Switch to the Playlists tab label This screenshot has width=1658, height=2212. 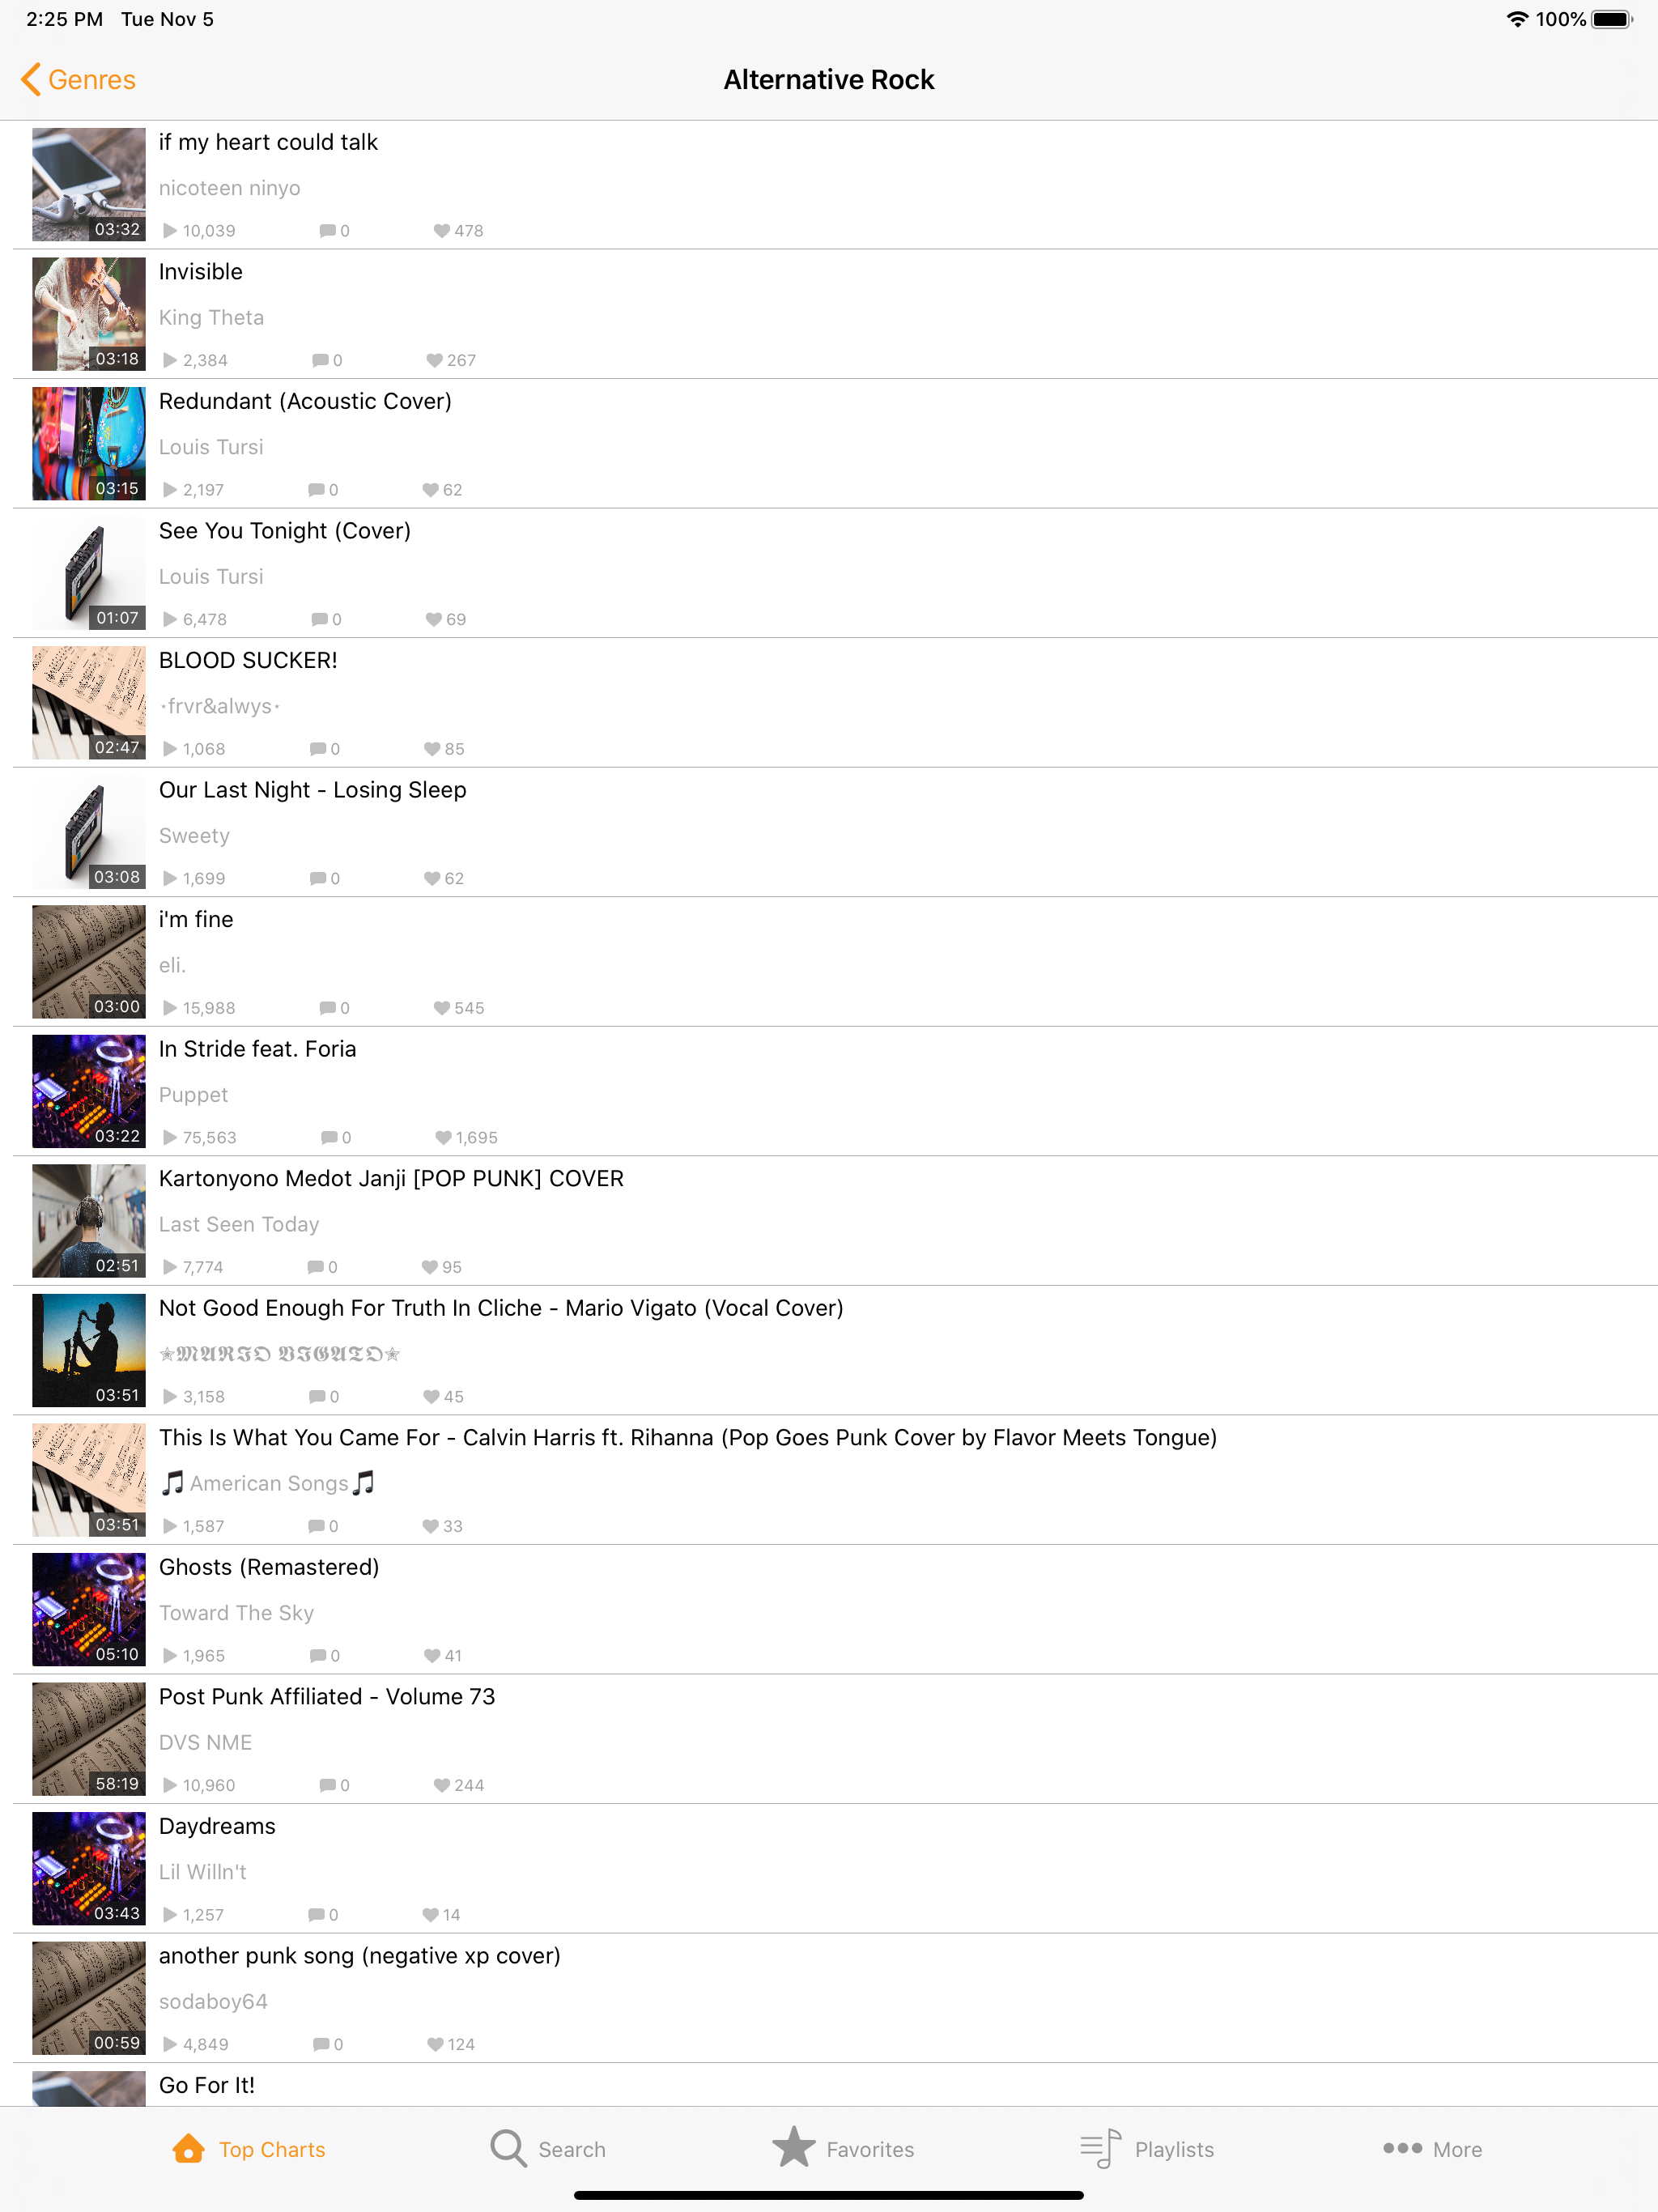coord(1174,2149)
